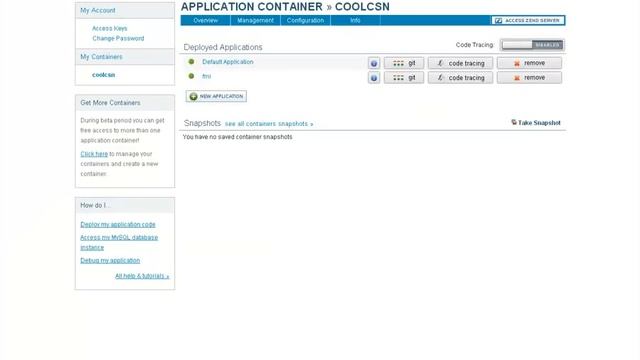Click git button for second deployed application
Viewport: 640px width, 360px height.
[x=404, y=78]
